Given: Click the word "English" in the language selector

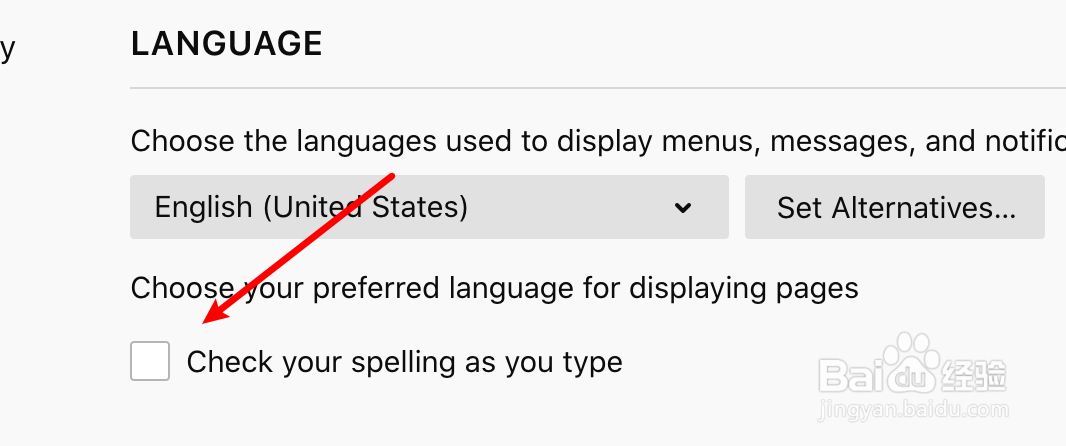Looking at the screenshot, I should click(x=202, y=208).
